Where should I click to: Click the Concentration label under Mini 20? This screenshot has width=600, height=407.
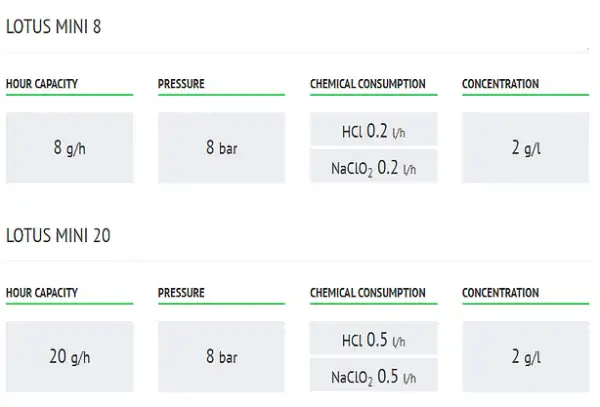pos(501,293)
